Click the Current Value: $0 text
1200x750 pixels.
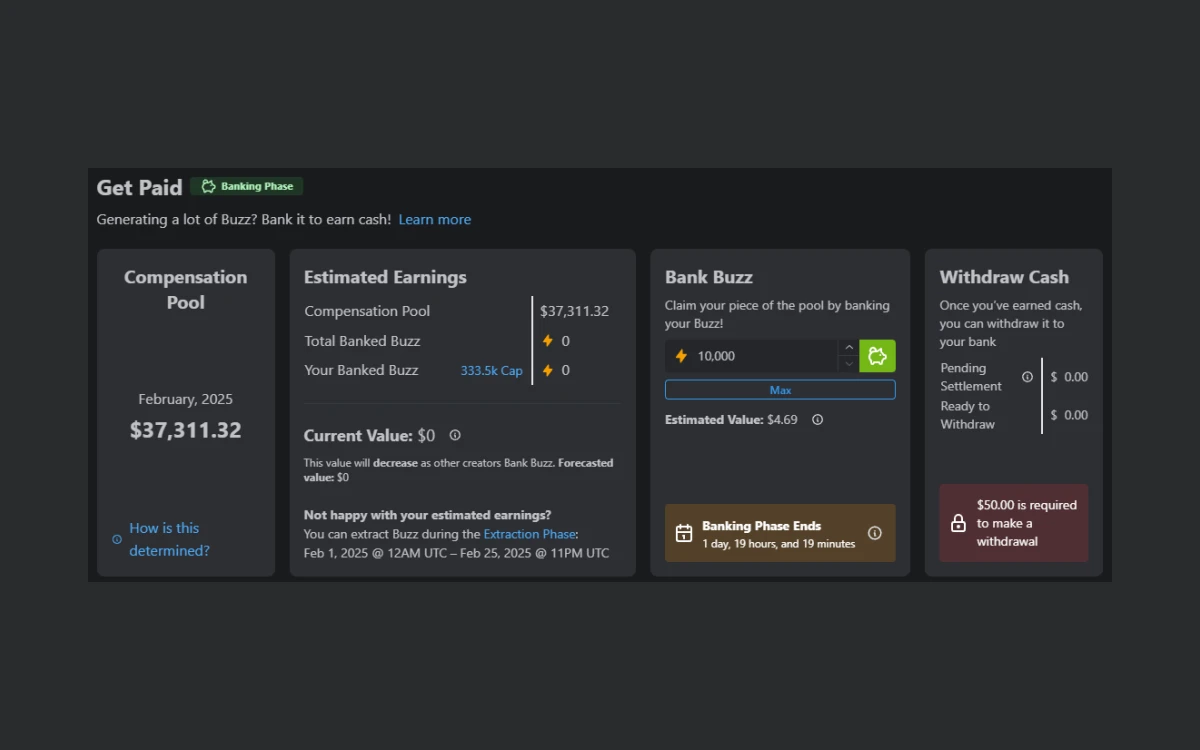tap(369, 436)
